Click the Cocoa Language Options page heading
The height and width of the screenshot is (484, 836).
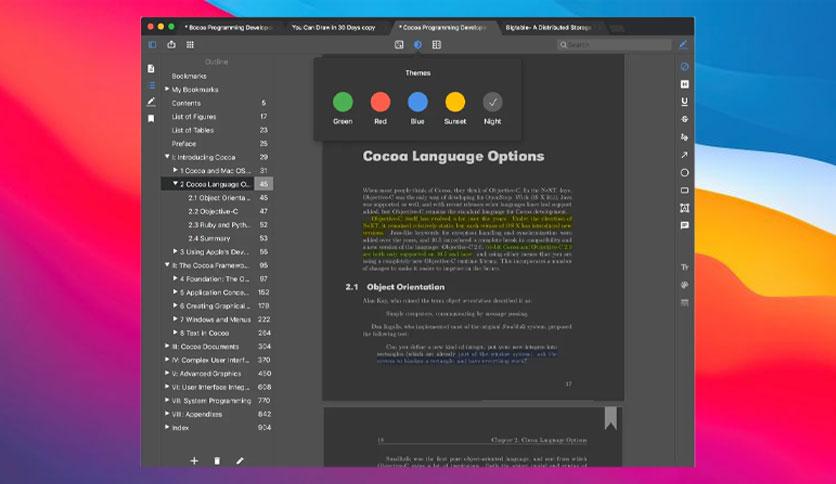point(453,156)
